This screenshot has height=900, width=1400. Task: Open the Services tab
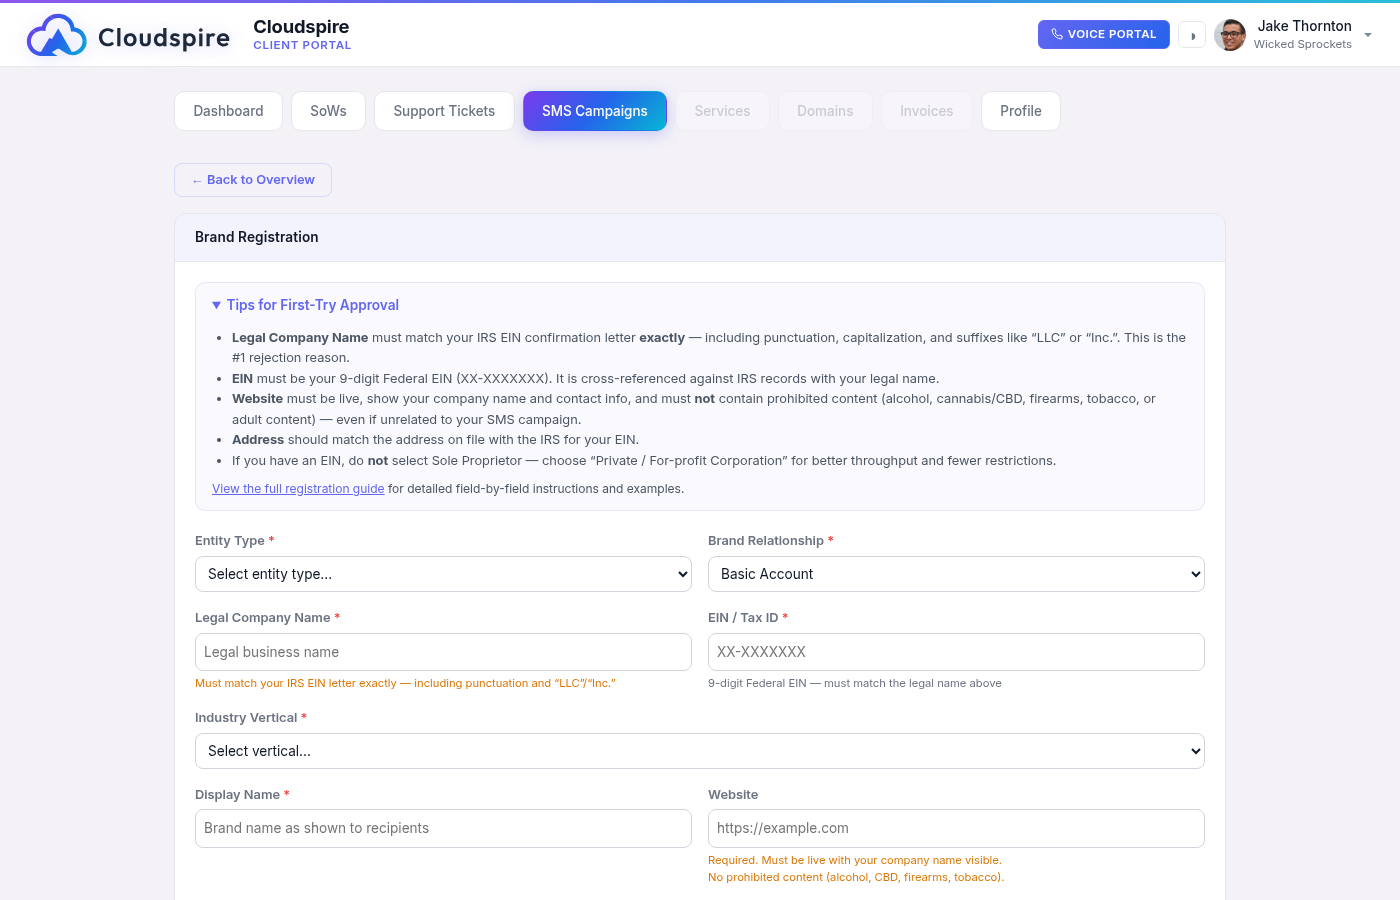[x=722, y=111]
